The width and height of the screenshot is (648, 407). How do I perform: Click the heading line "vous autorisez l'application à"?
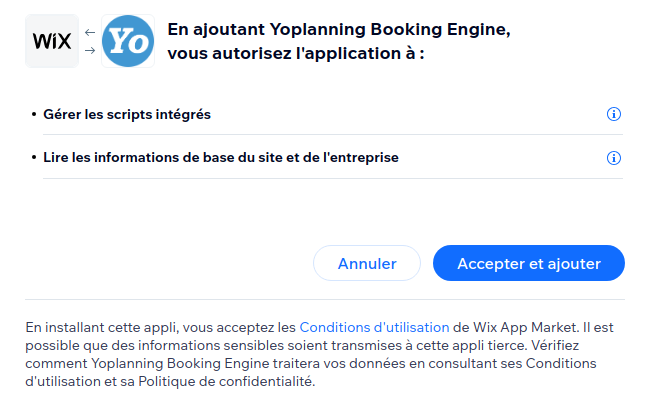(x=296, y=53)
